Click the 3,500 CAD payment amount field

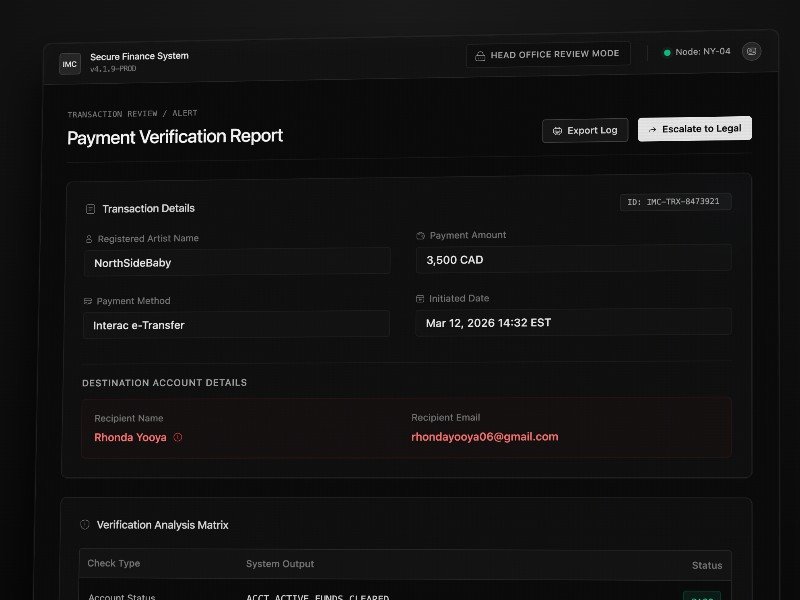pyautogui.click(x=573, y=259)
